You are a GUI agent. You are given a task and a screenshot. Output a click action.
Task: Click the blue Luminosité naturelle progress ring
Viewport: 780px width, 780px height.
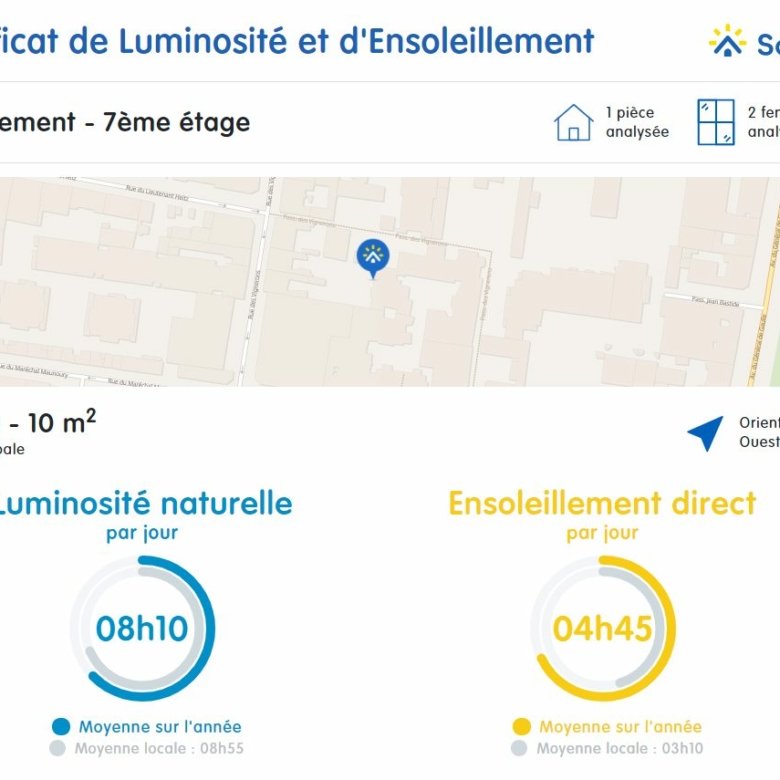(x=142, y=628)
